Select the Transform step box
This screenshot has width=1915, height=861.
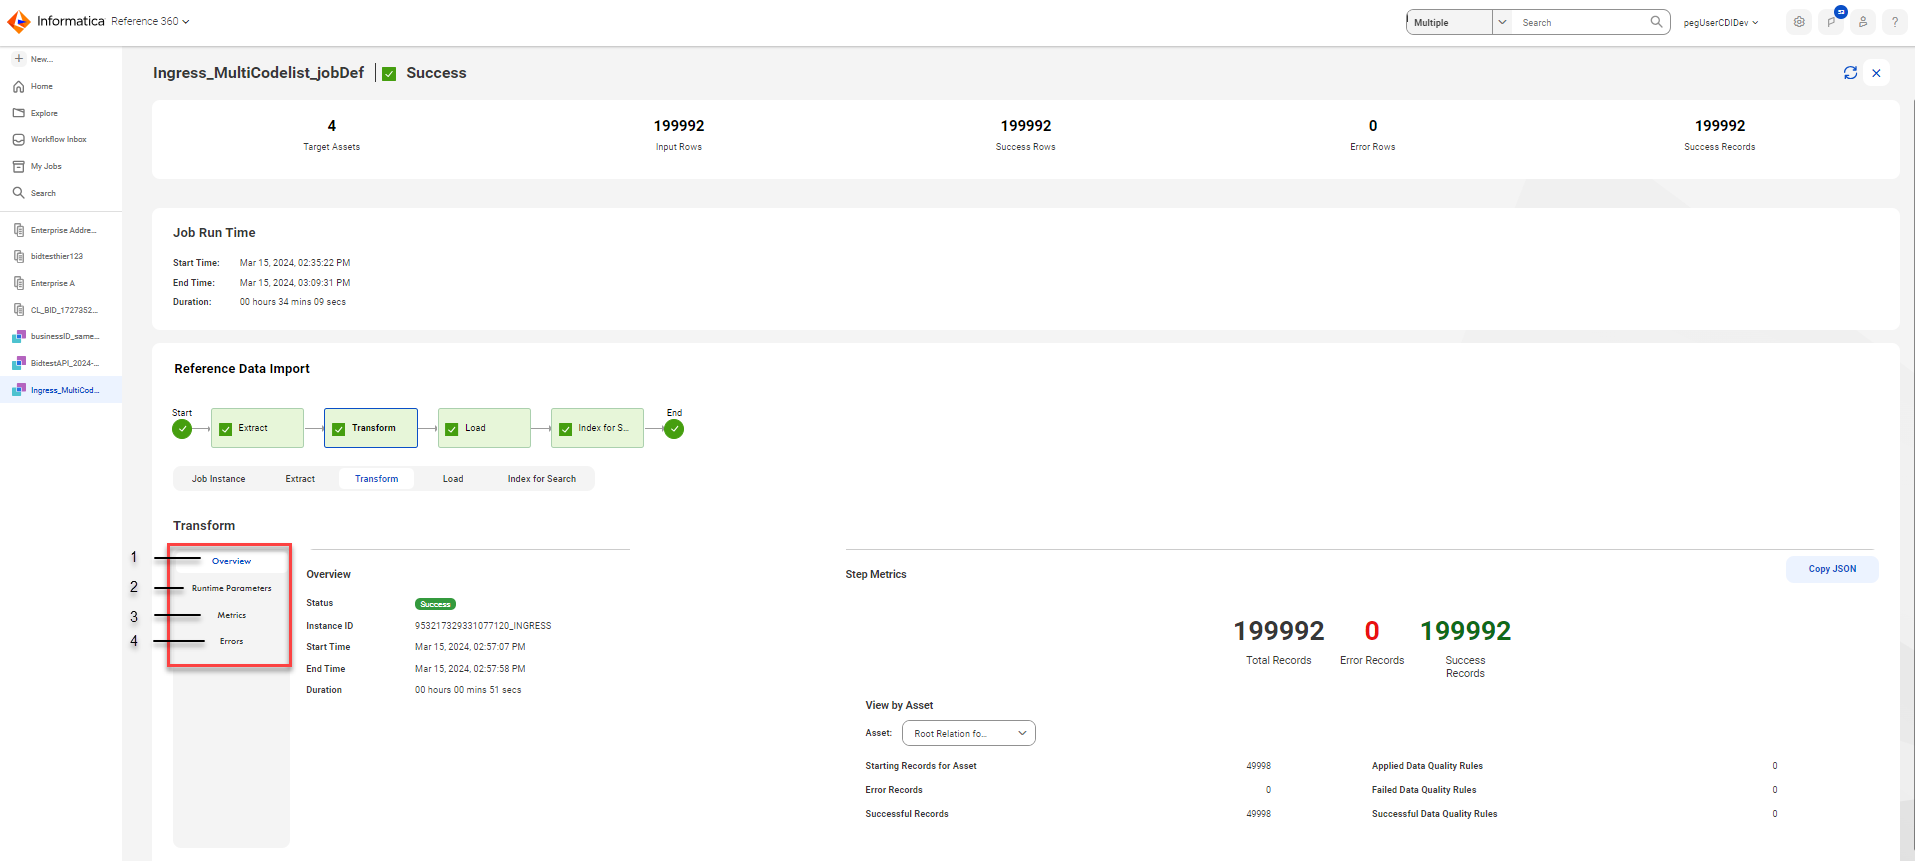[x=371, y=428]
